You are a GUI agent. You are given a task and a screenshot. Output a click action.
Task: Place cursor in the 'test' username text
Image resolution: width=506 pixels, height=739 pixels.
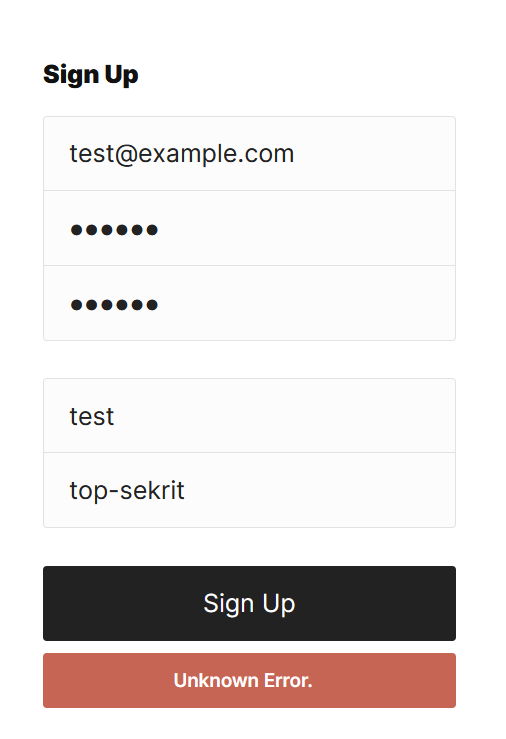[92, 417]
